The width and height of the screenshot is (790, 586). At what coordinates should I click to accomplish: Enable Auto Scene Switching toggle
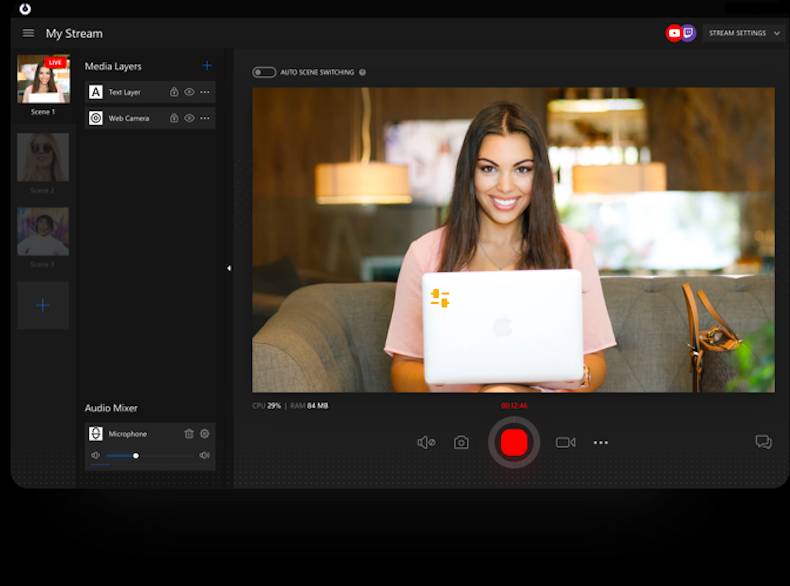[264, 72]
